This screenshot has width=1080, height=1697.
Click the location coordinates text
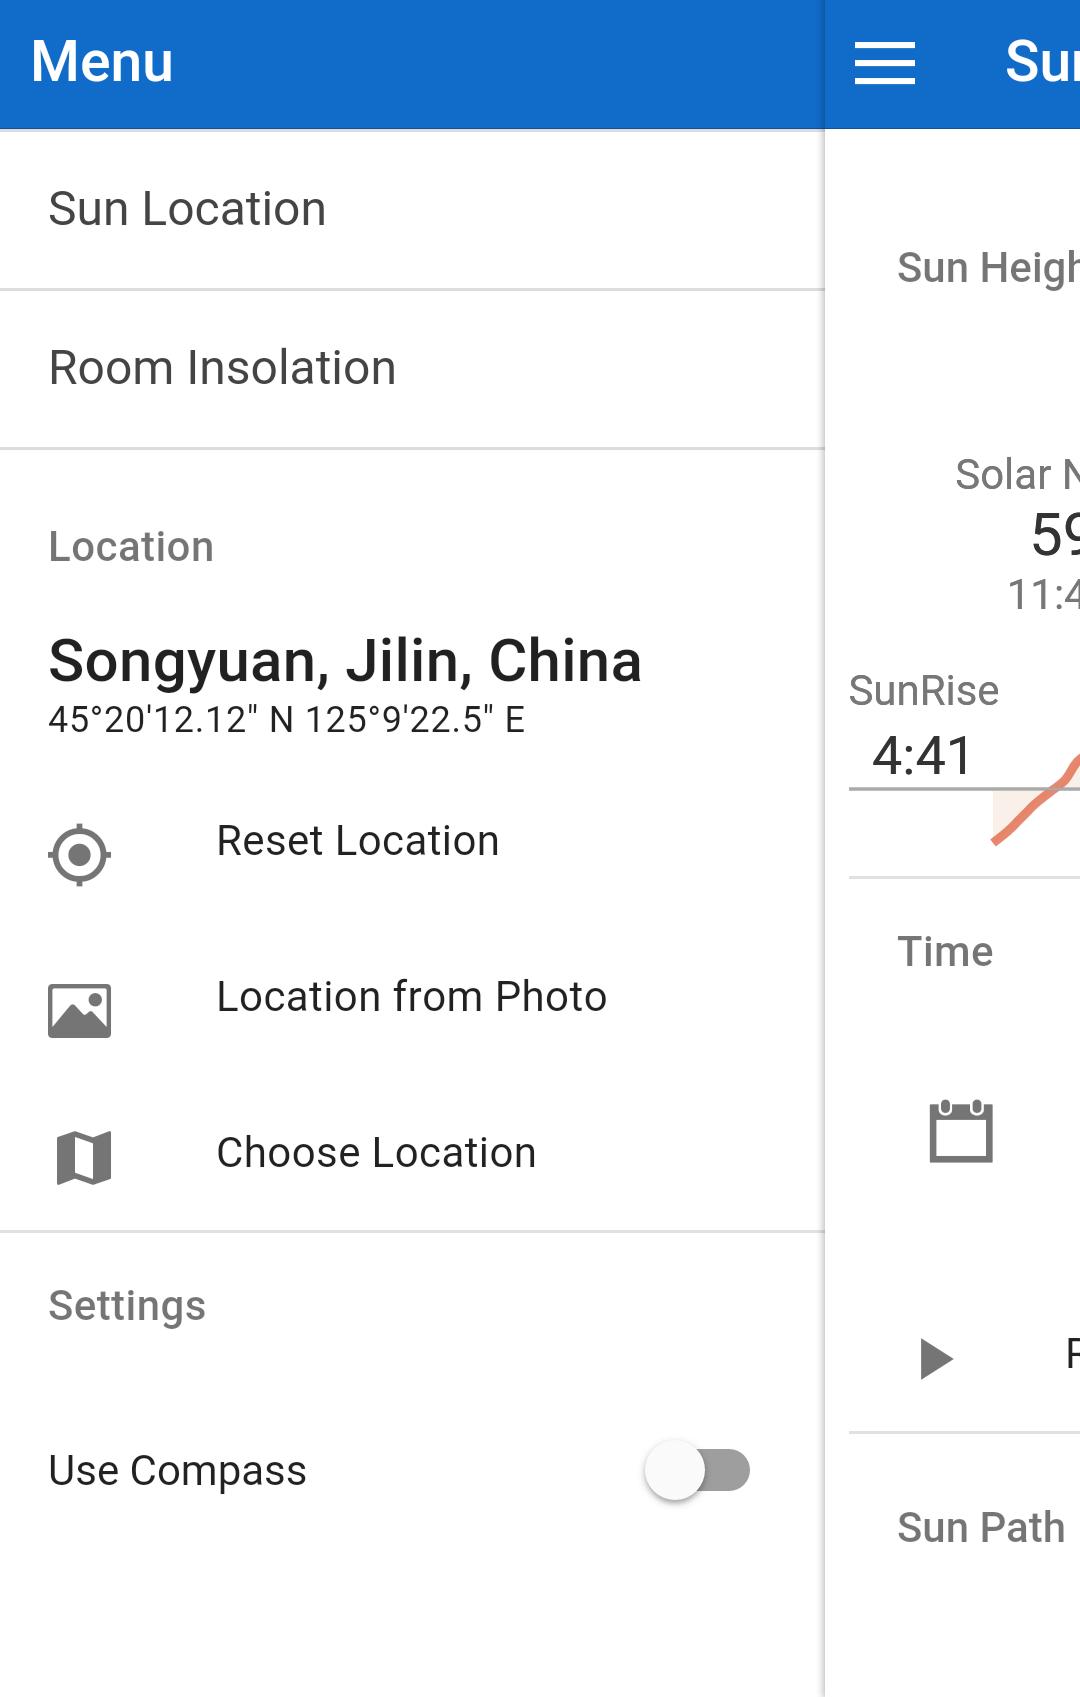click(287, 720)
